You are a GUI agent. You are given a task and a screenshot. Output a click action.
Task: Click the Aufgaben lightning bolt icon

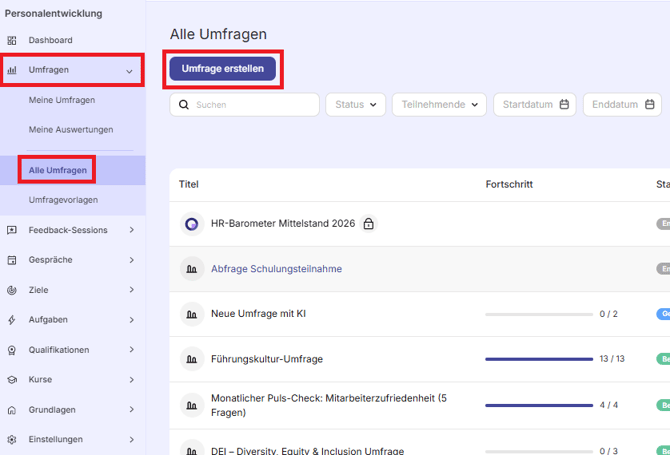pyautogui.click(x=12, y=320)
